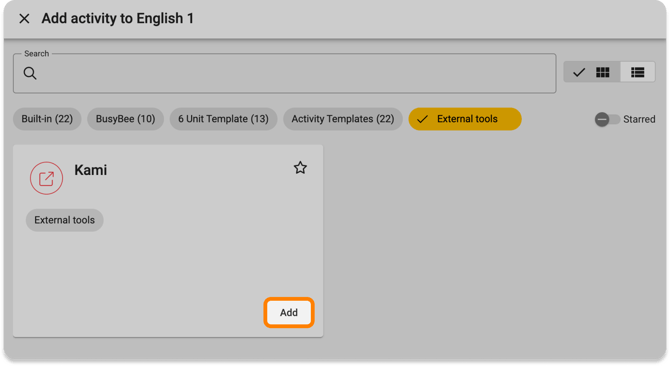Click the magnifying glass search icon
This screenshot has width=670, height=366.
point(30,73)
